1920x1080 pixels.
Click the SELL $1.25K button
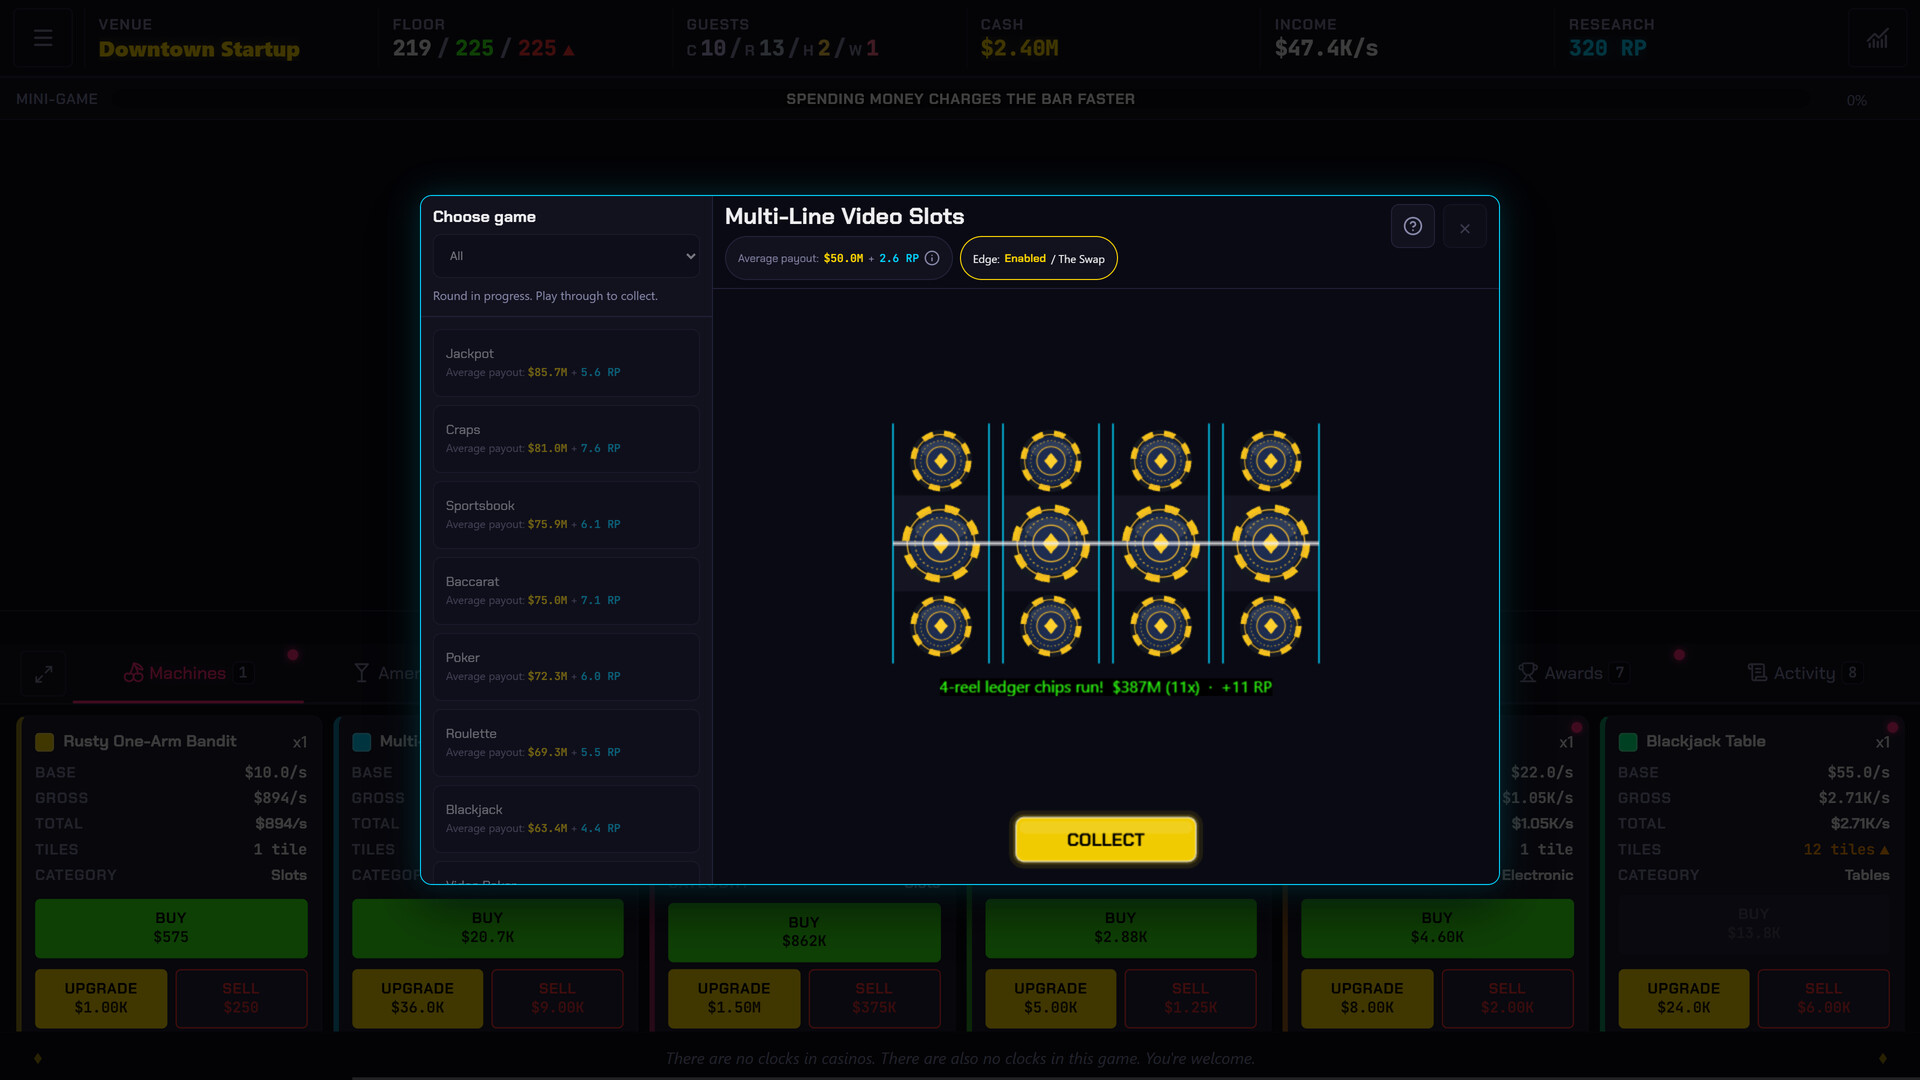pyautogui.click(x=1190, y=998)
